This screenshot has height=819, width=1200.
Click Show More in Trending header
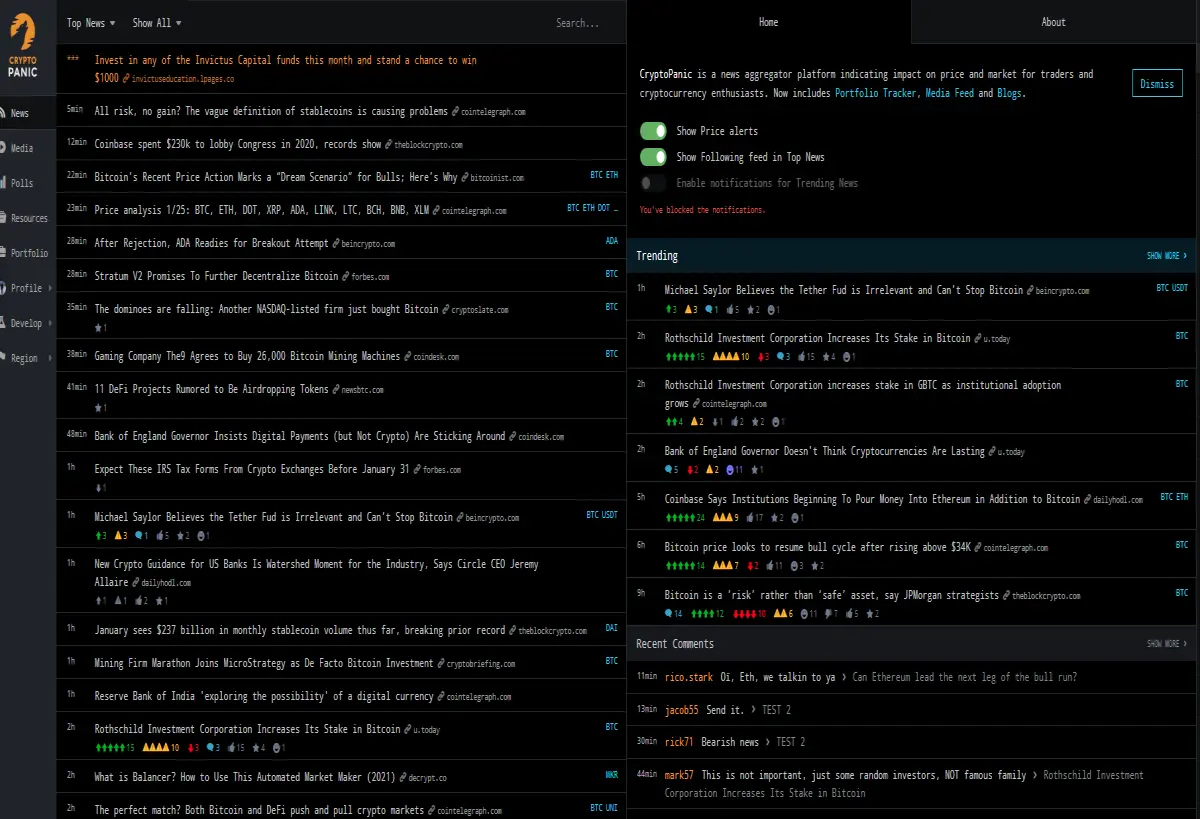coord(1167,256)
